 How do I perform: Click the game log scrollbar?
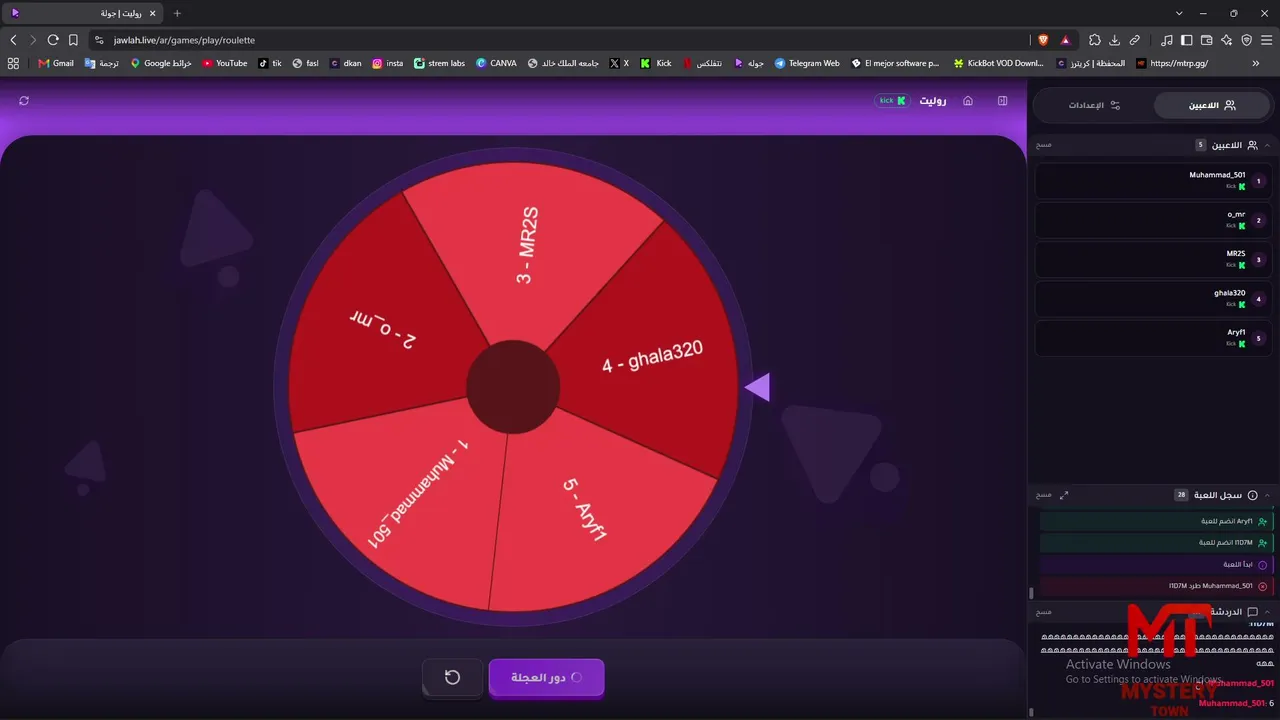1031,592
